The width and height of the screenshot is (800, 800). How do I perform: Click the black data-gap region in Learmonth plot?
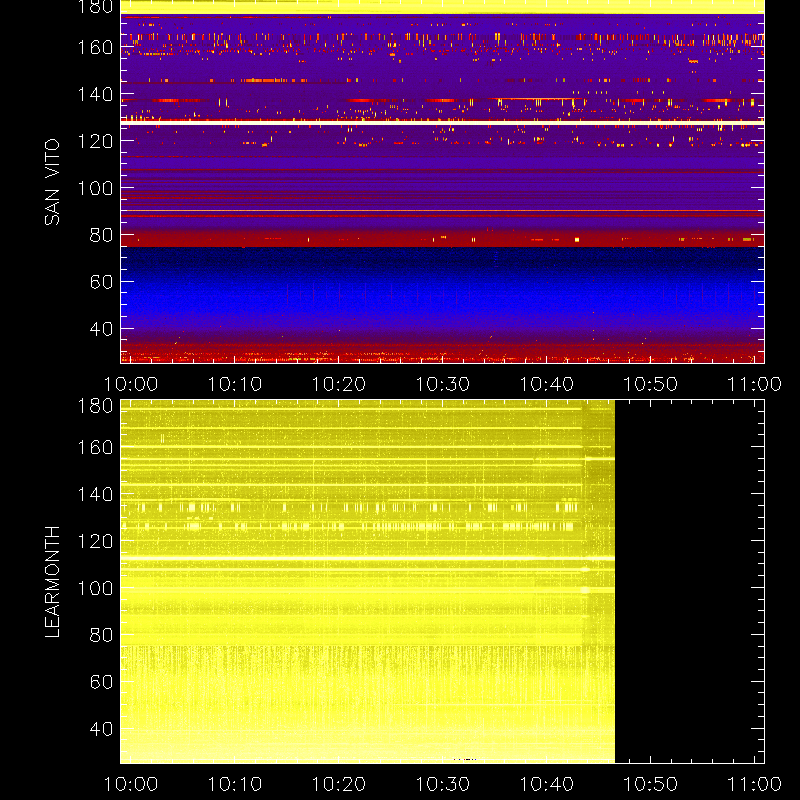689,582
